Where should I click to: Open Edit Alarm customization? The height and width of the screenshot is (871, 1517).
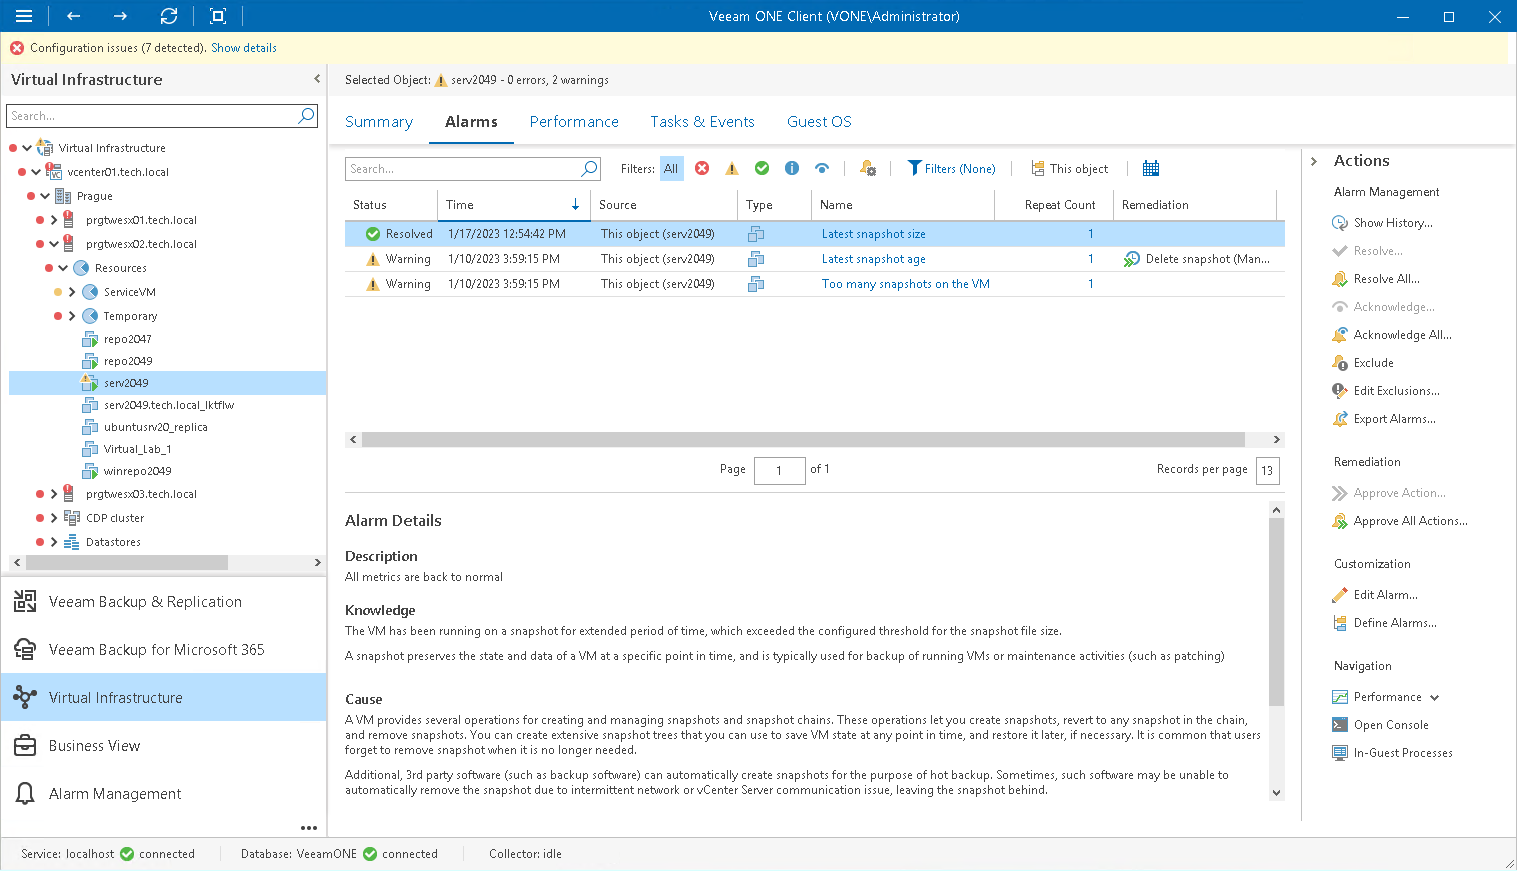(x=1375, y=595)
